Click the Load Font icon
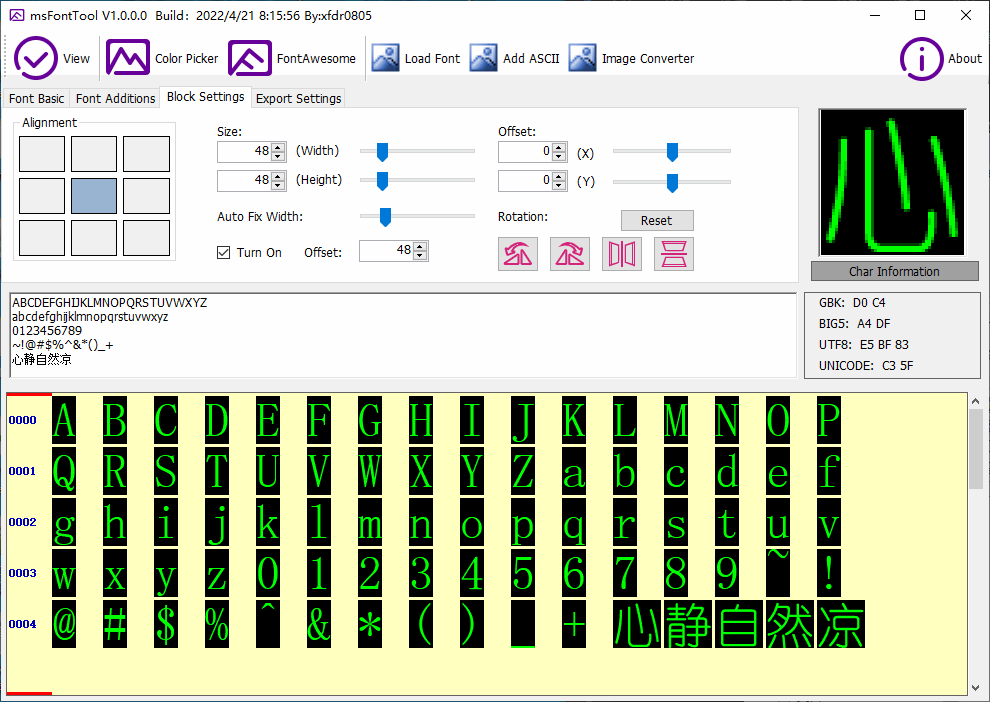This screenshot has width=990, height=702. [385, 58]
